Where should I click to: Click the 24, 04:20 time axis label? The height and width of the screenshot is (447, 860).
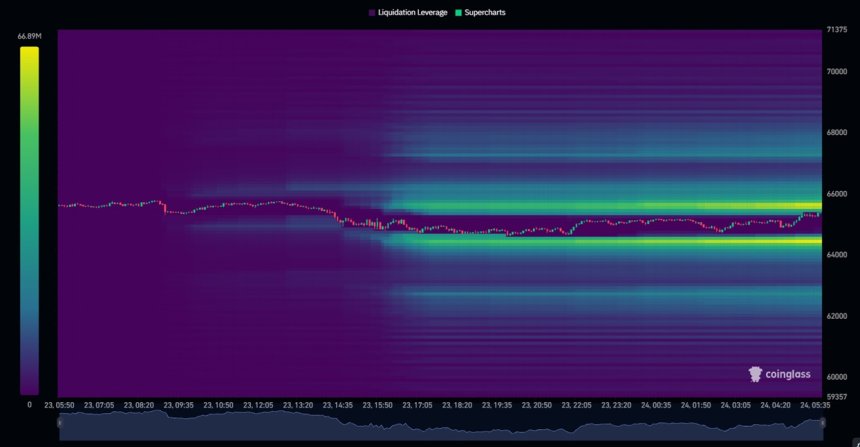coord(775,405)
